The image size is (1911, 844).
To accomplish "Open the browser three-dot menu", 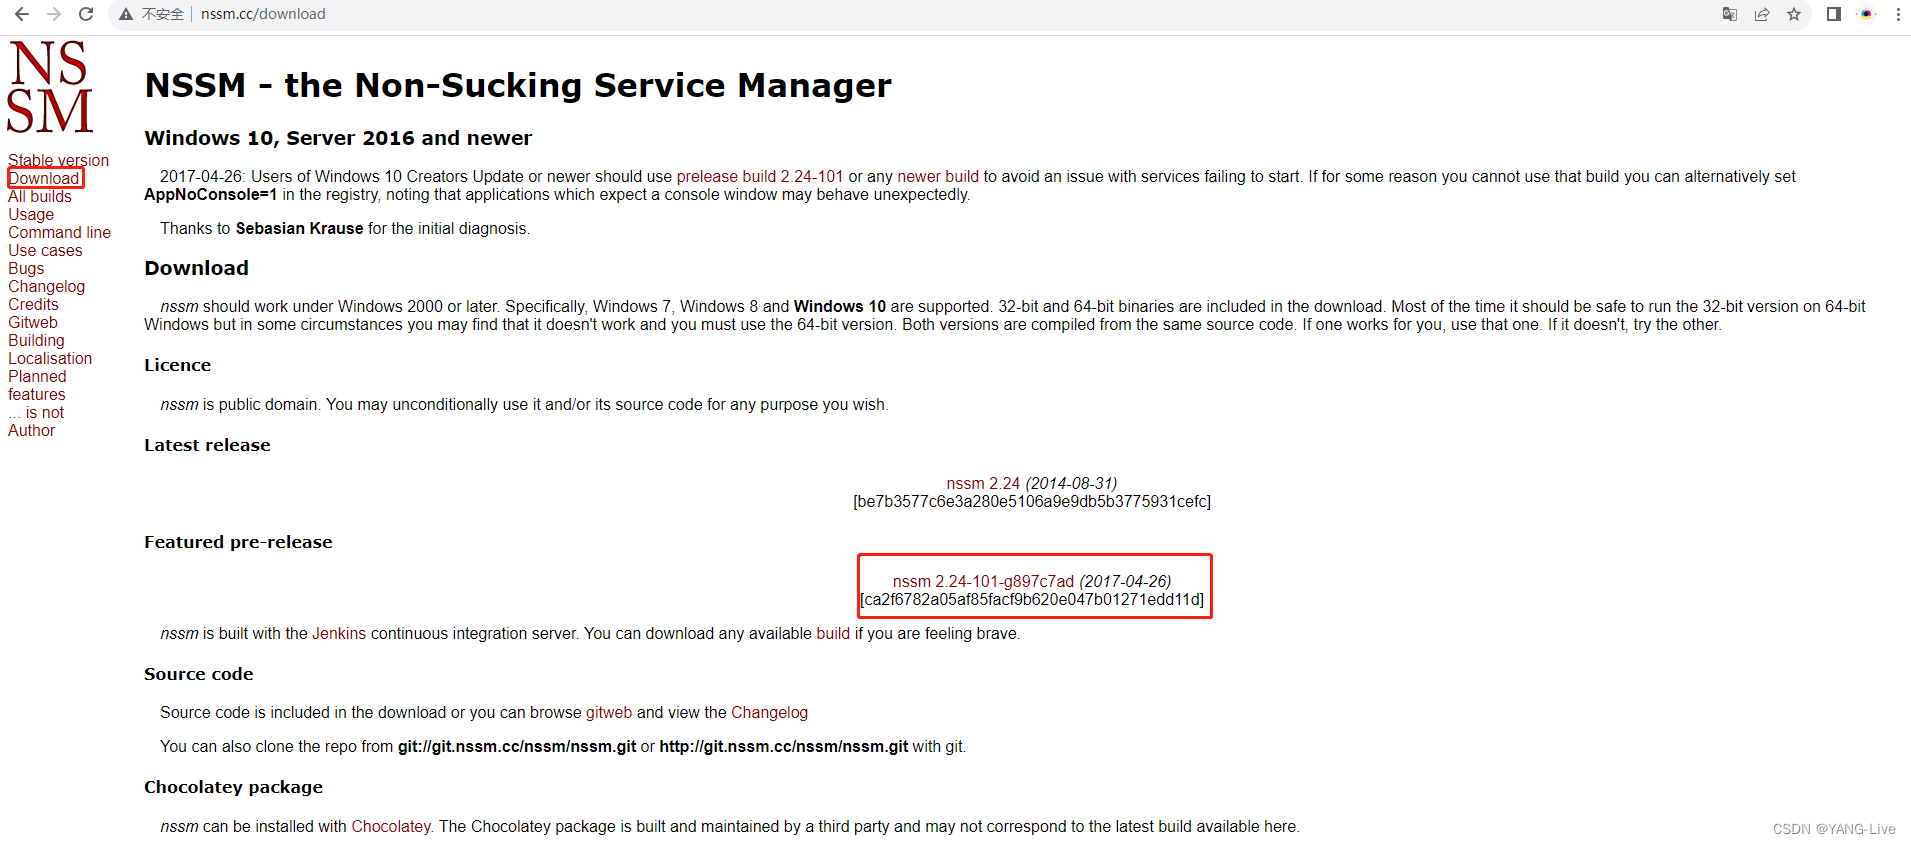I will [1898, 14].
